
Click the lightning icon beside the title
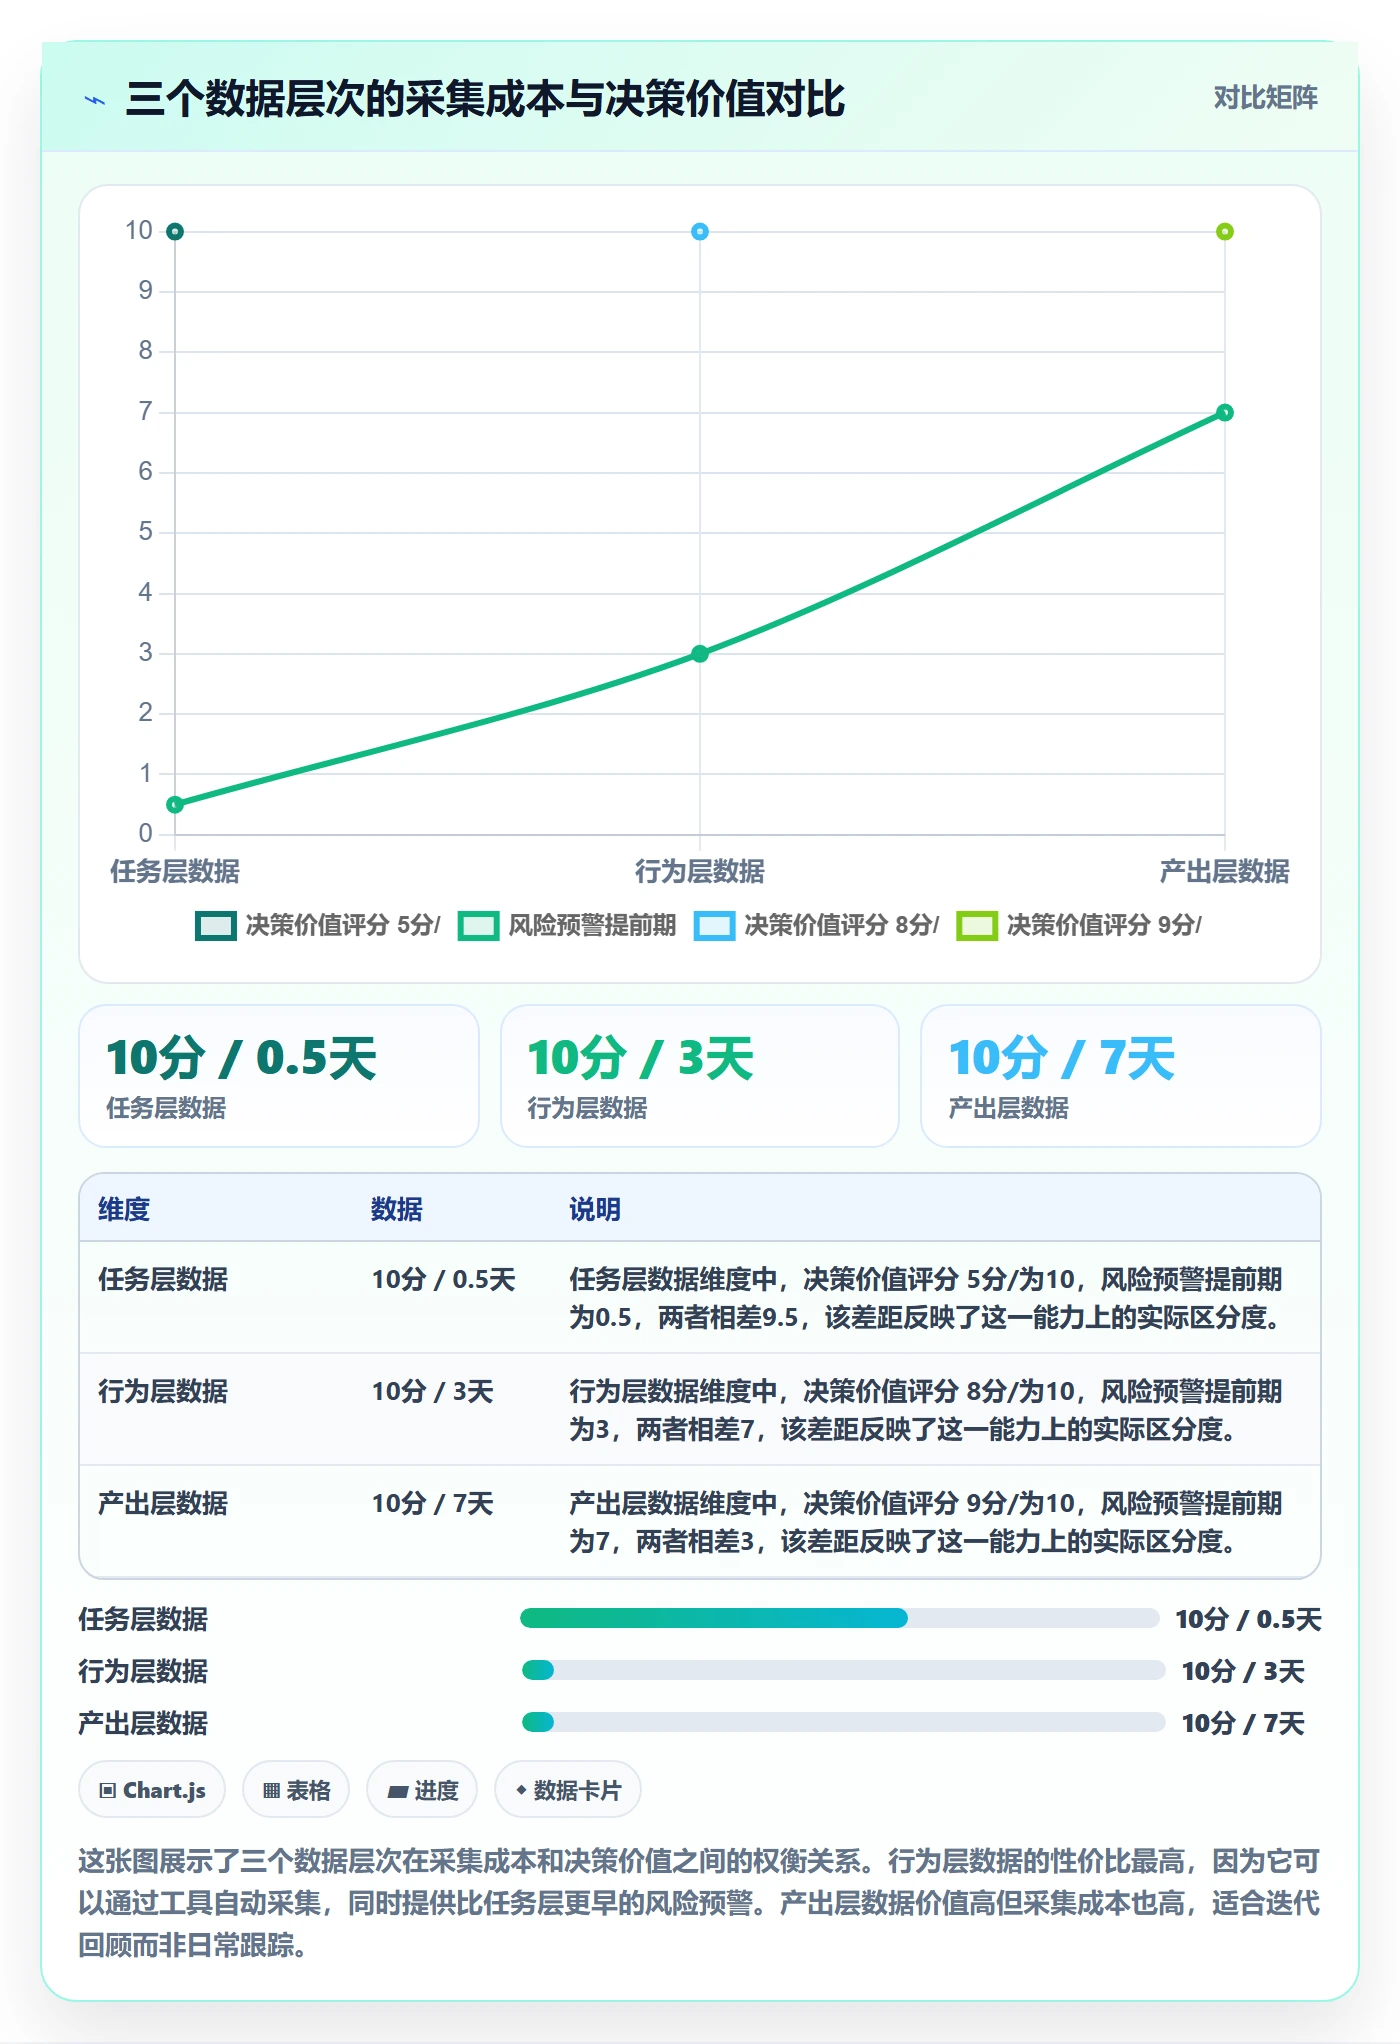[x=95, y=100]
